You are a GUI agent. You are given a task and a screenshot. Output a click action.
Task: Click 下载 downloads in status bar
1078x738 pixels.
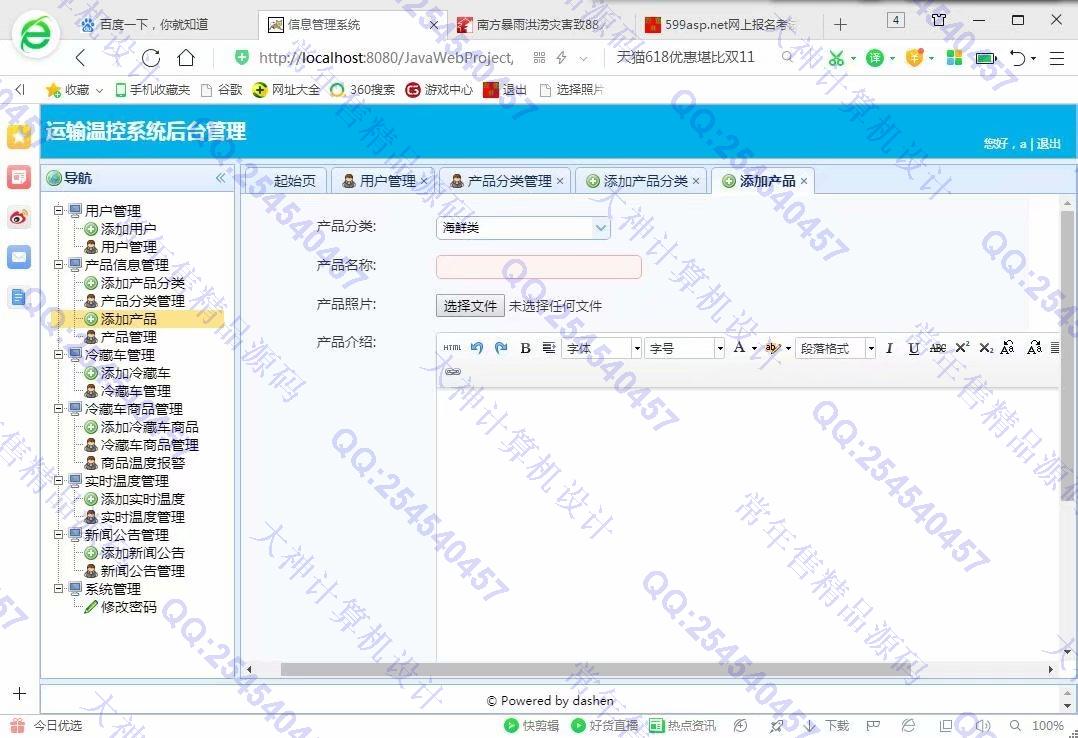point(827,726)
